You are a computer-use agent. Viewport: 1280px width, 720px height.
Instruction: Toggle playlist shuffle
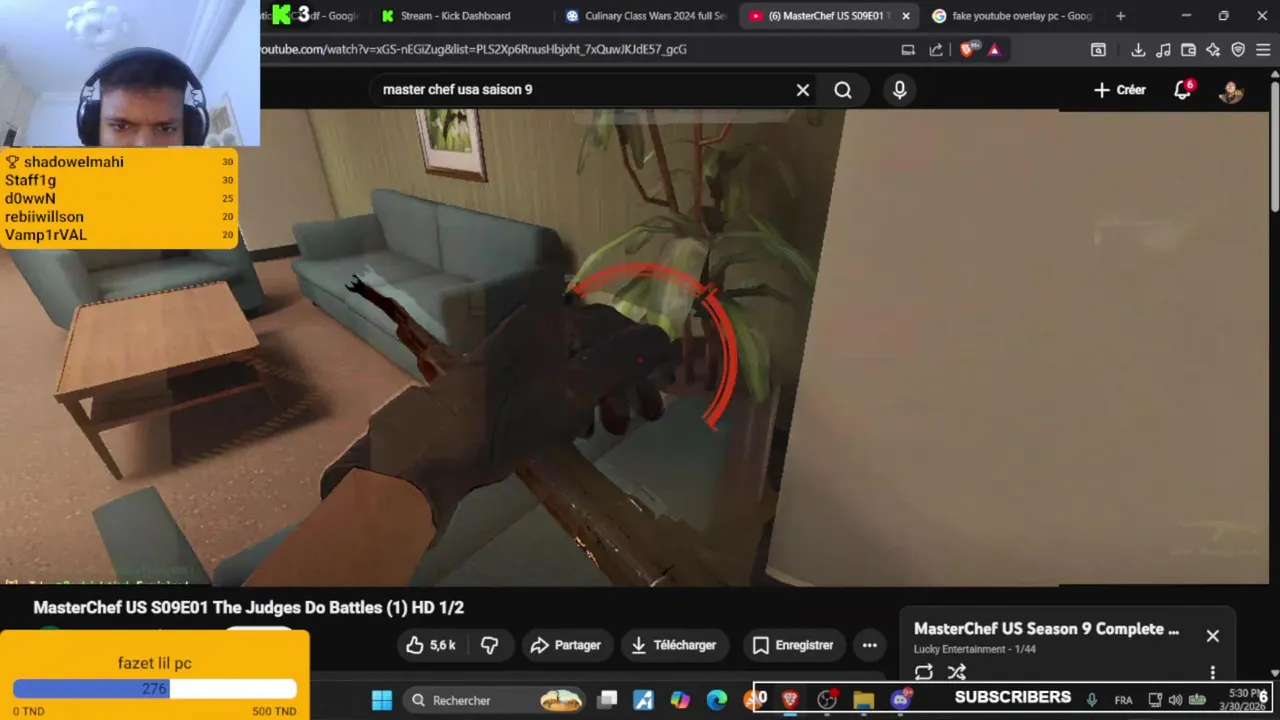pos(957,672)
